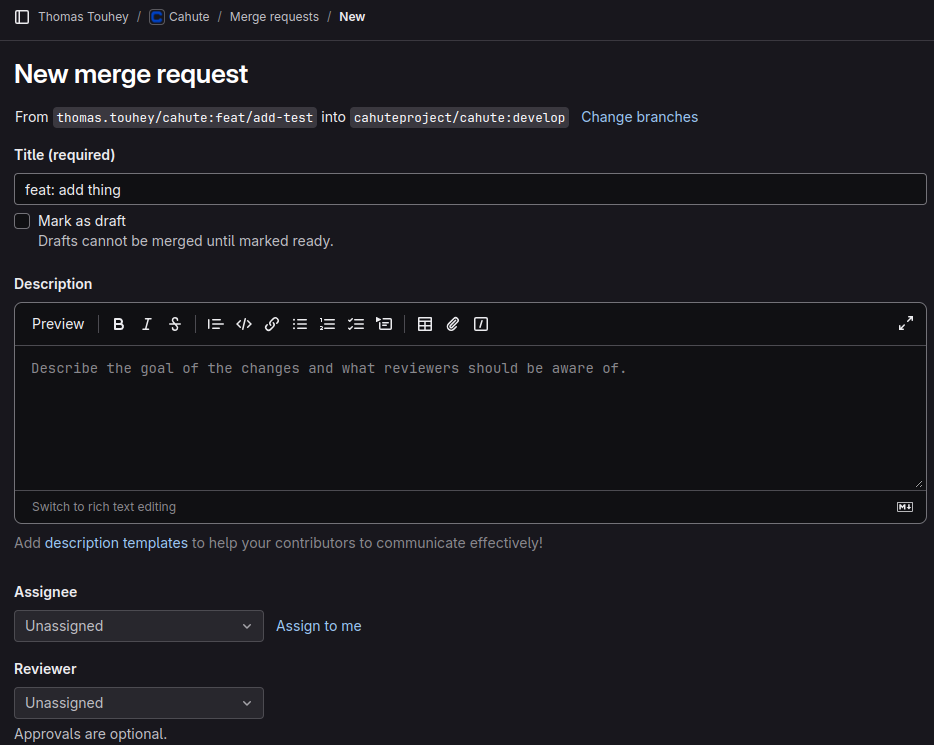Enable the Mark as draft checkbox

[22, 221]
